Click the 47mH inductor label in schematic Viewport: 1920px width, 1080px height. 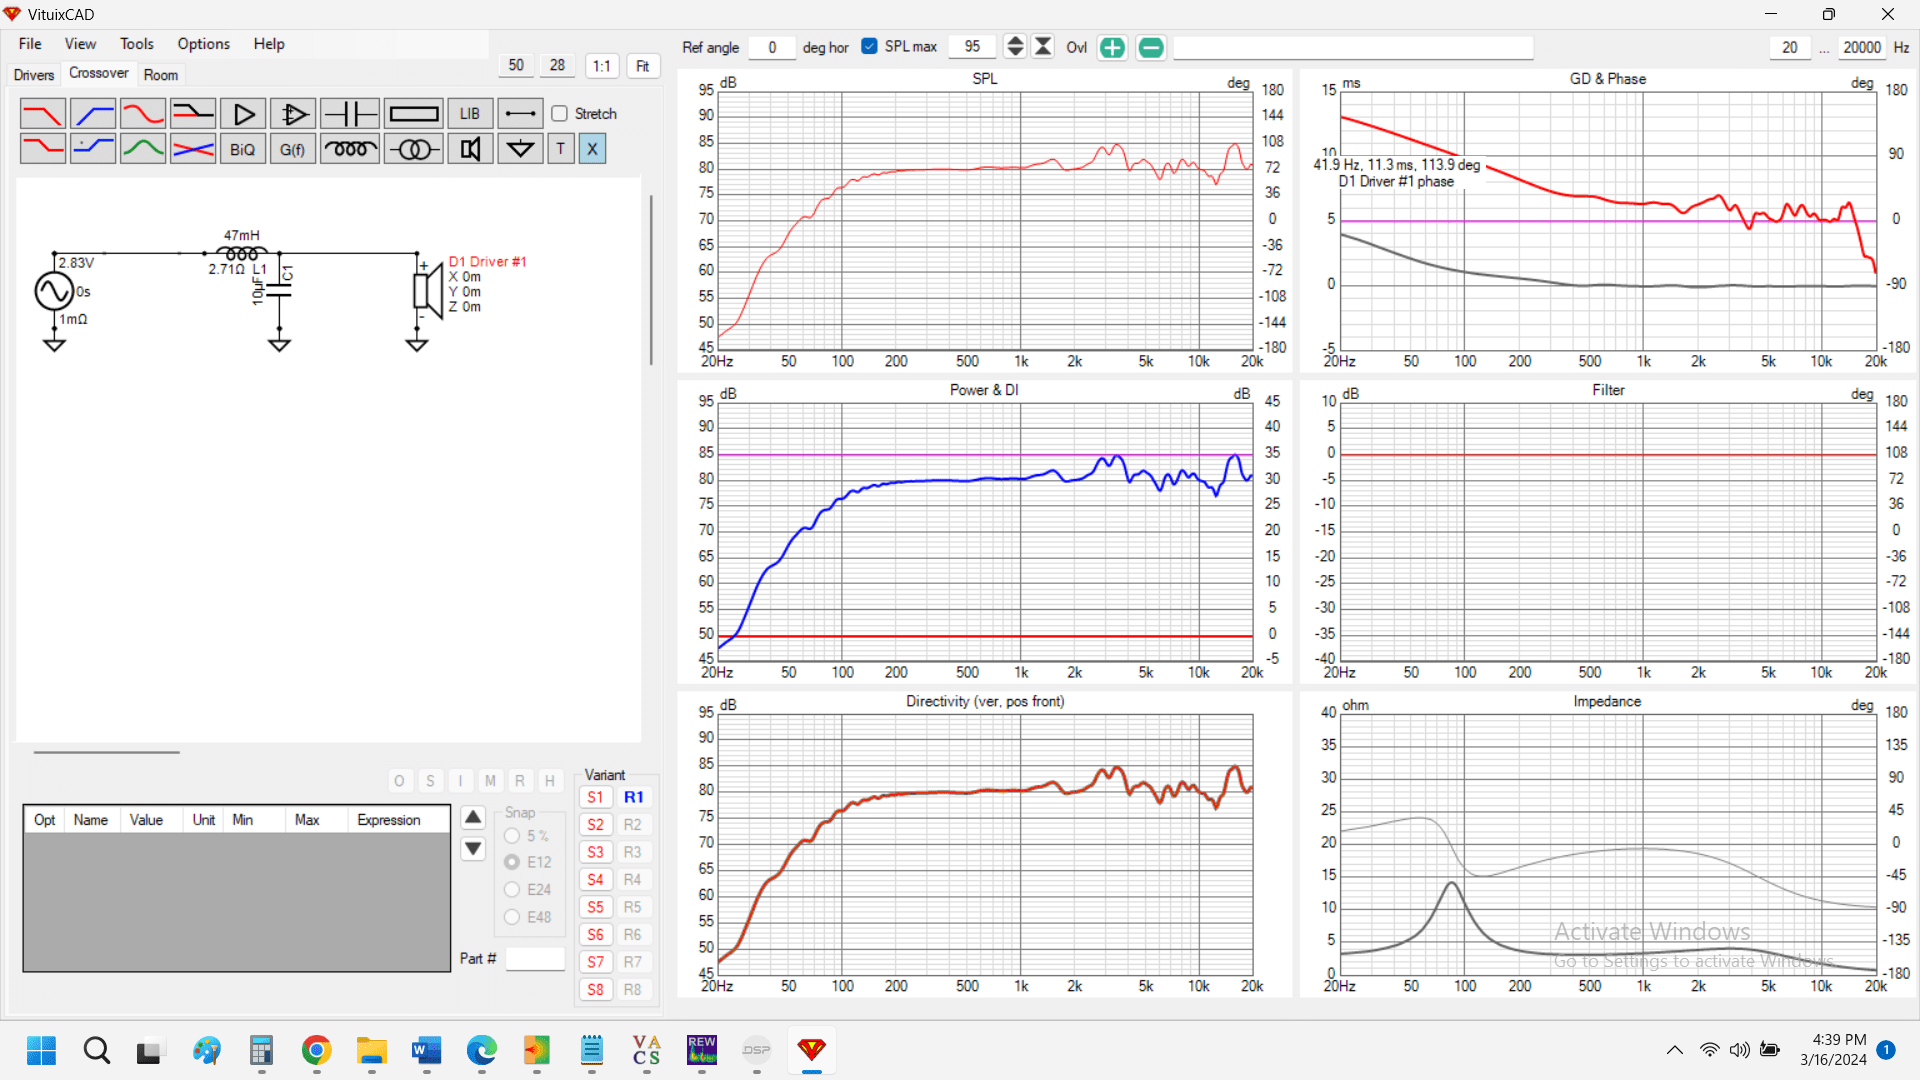[241, 235]
